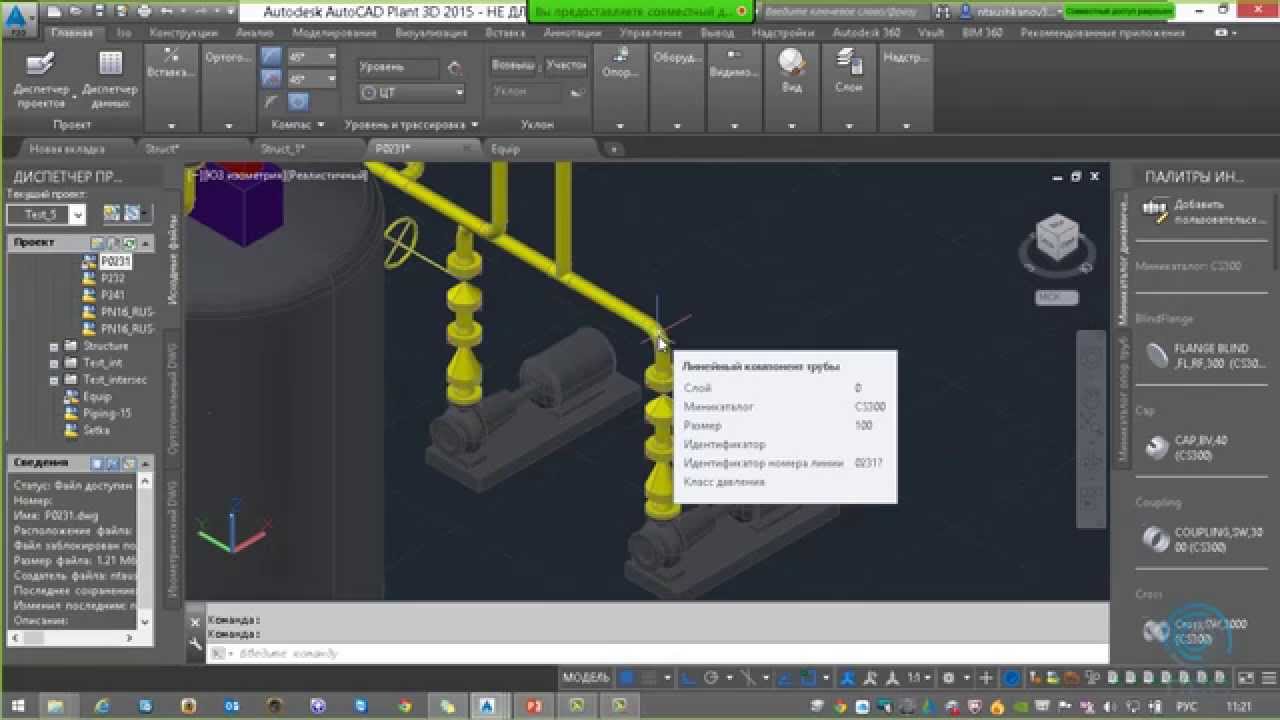Click Исходные файлы vertical tab
The width and height of the screenshot is (1280, 720).
click(173, 259)
